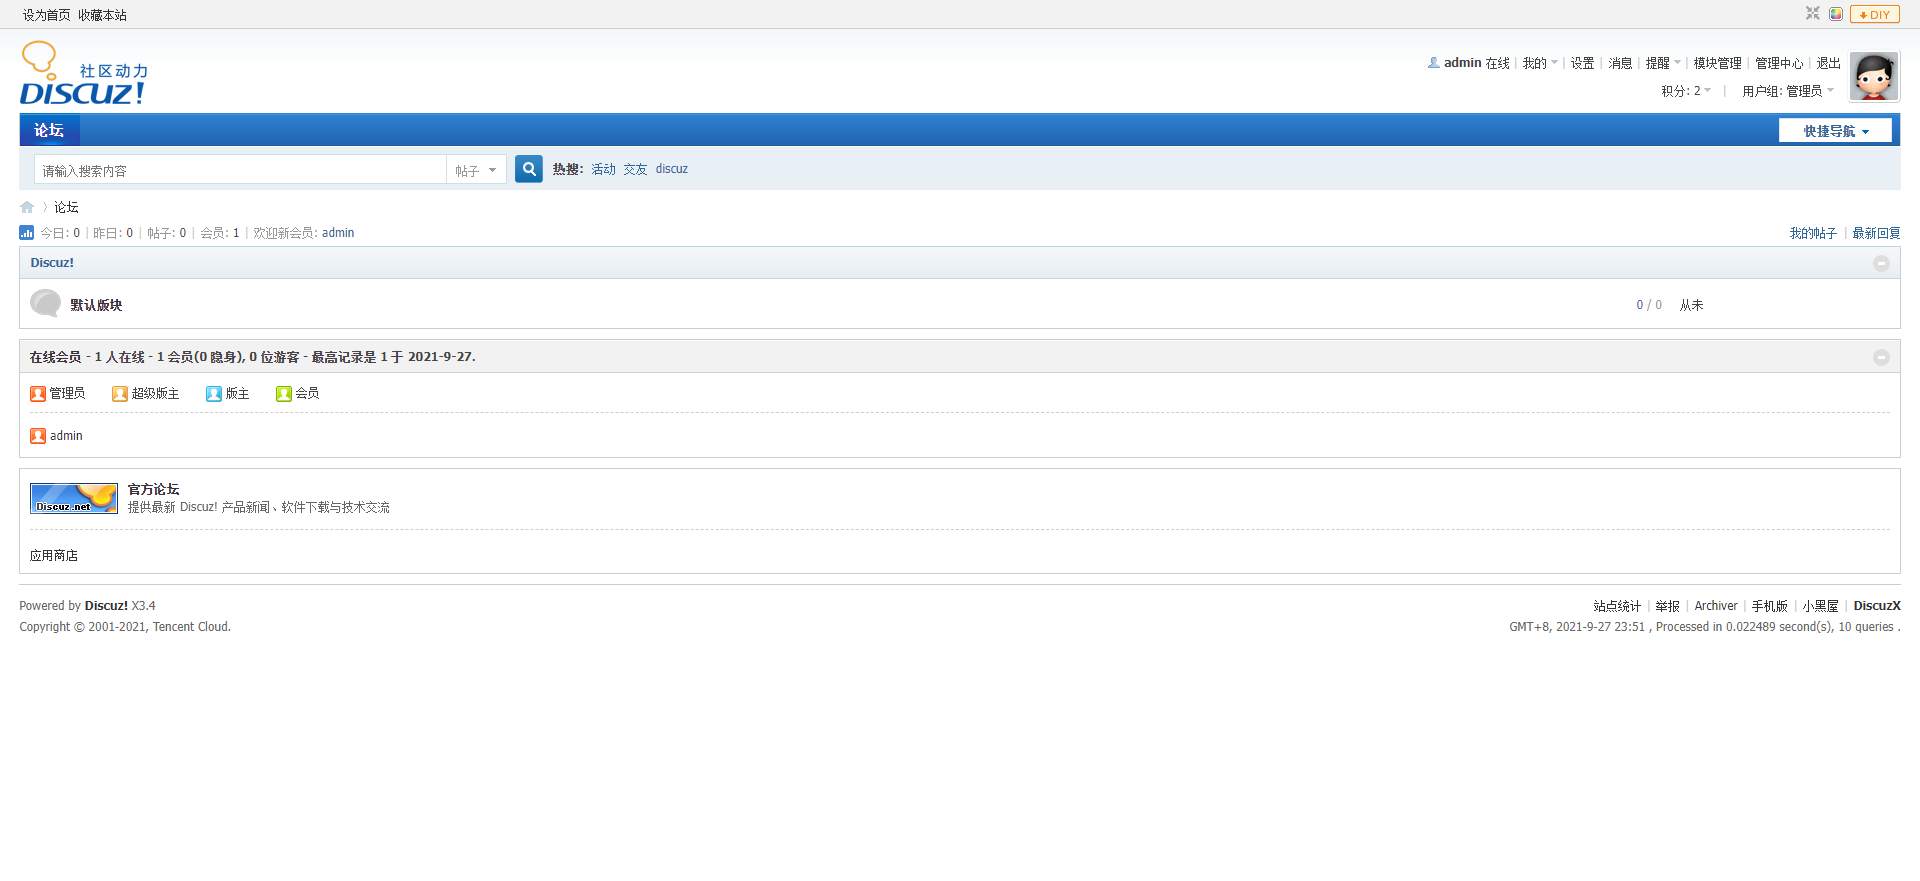Open 消息 in the user menu
1920x881 pixels.
click(x=1620, y=63)
